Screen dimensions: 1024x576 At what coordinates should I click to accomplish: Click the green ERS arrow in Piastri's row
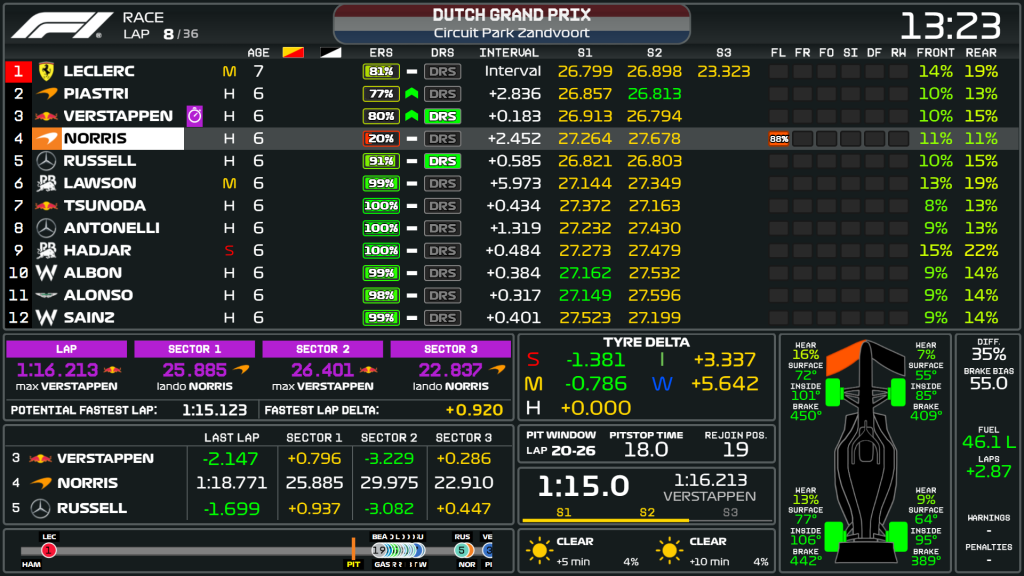pyautogui.click(x=411, y=93)
